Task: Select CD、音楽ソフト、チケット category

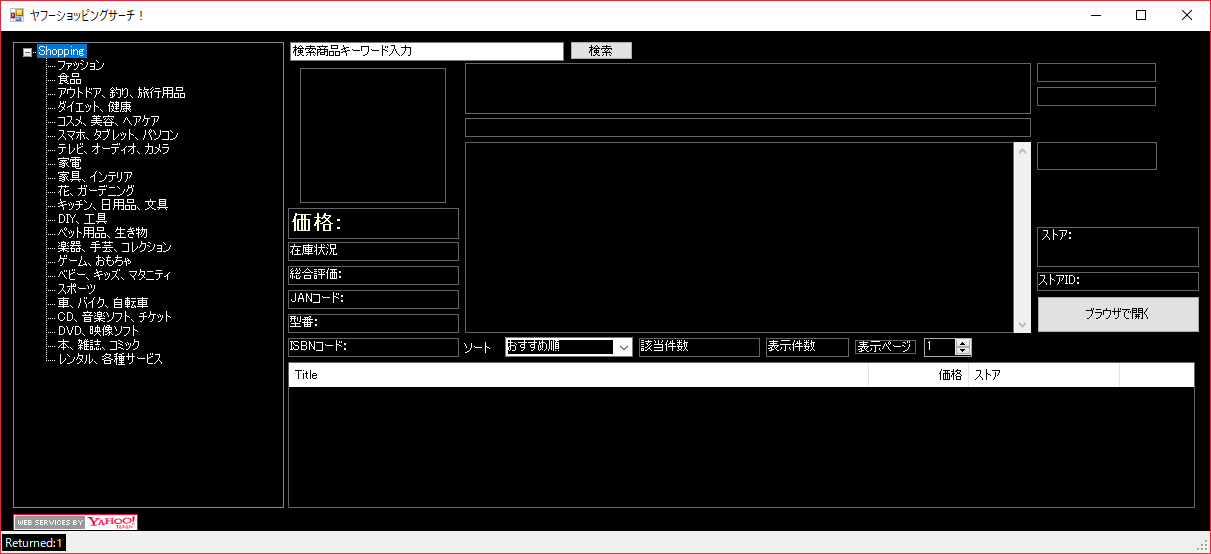Action: pos(114,317)
